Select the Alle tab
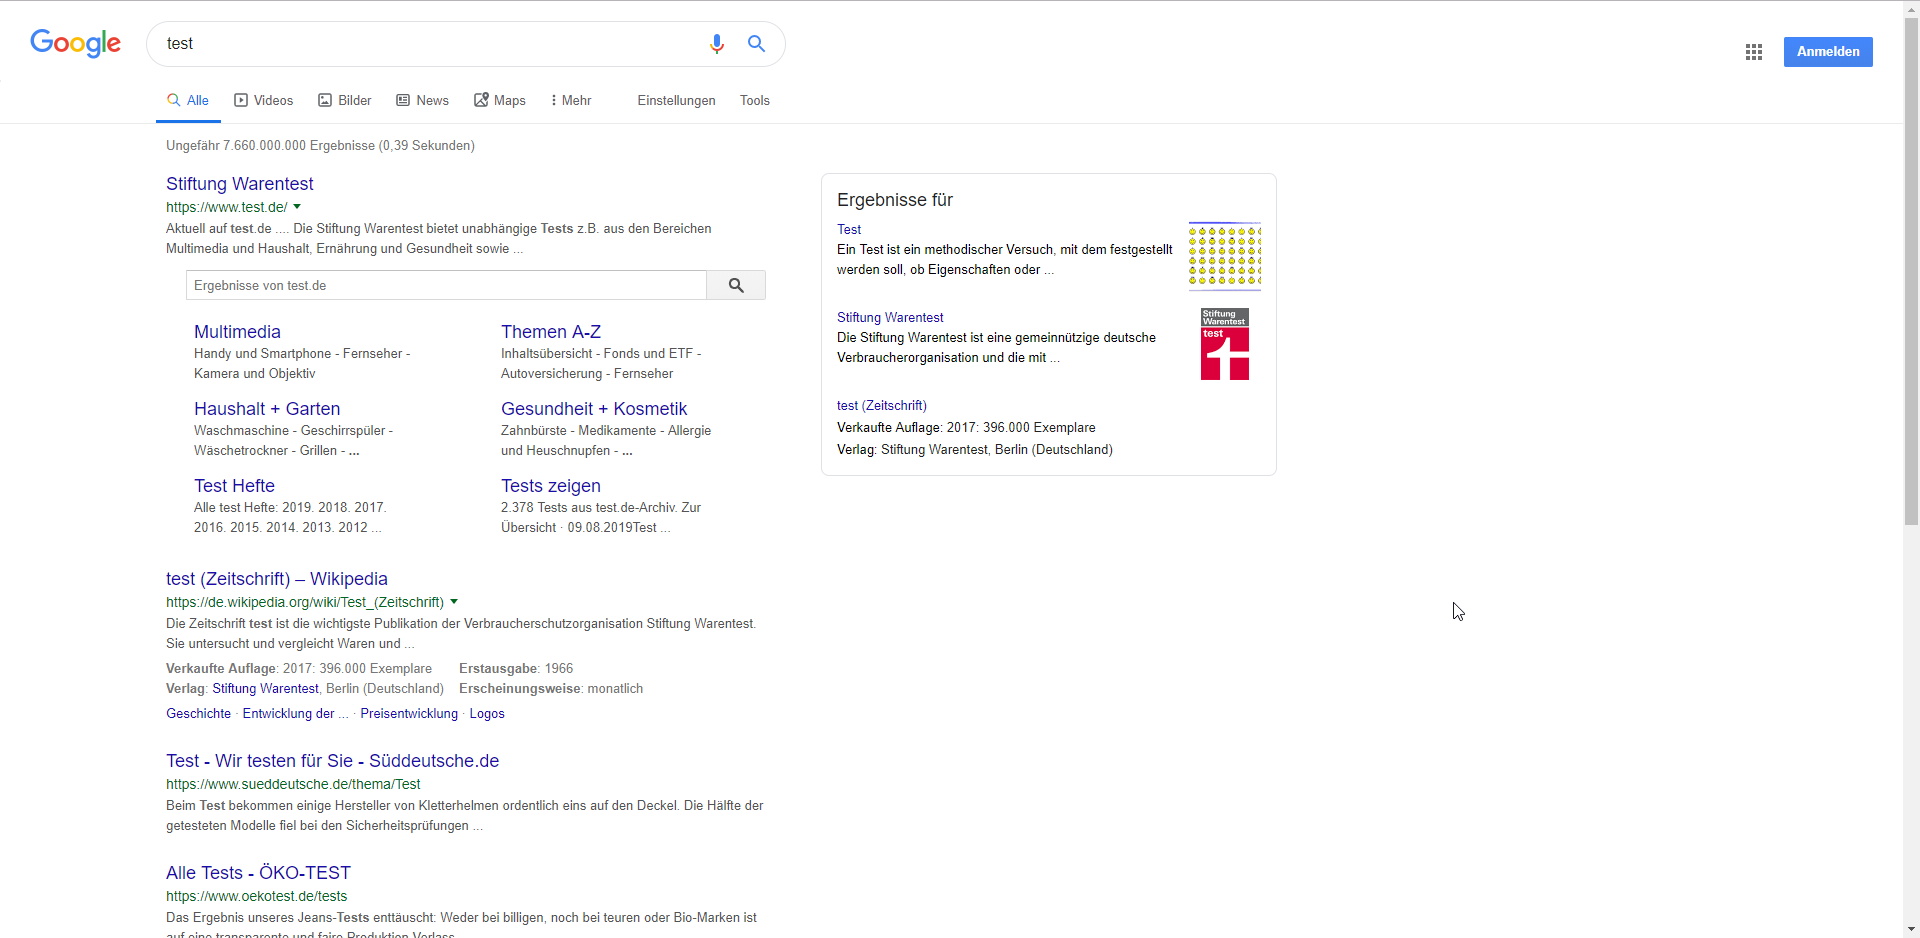Screen dimensions: 1920x938 tap(188, 101)
